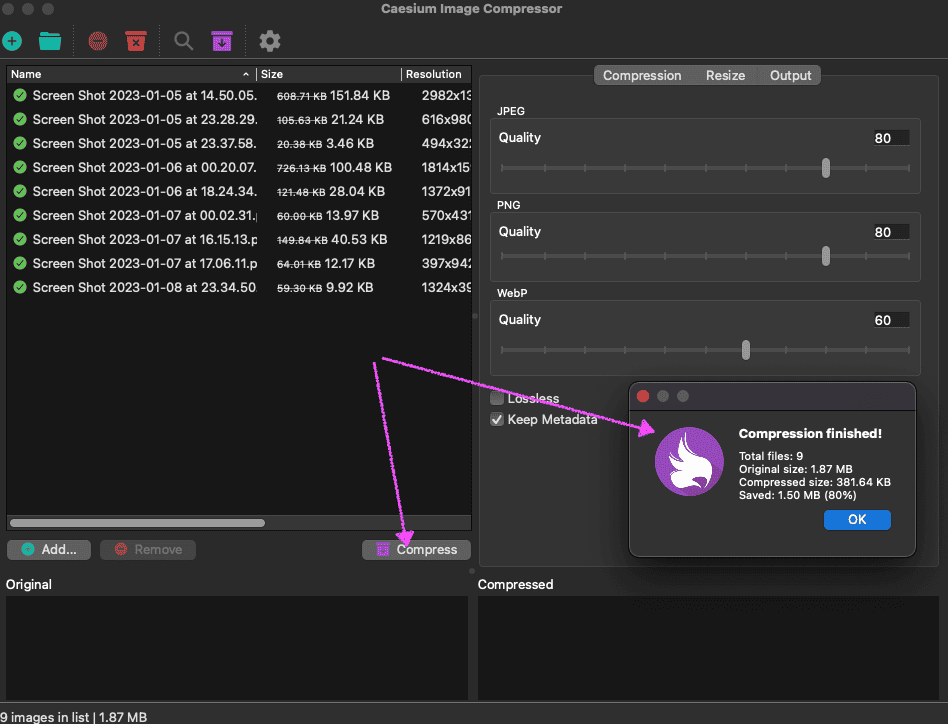
Task: Click the purple Caesium logo in the dialog
Action: point(689,461)
